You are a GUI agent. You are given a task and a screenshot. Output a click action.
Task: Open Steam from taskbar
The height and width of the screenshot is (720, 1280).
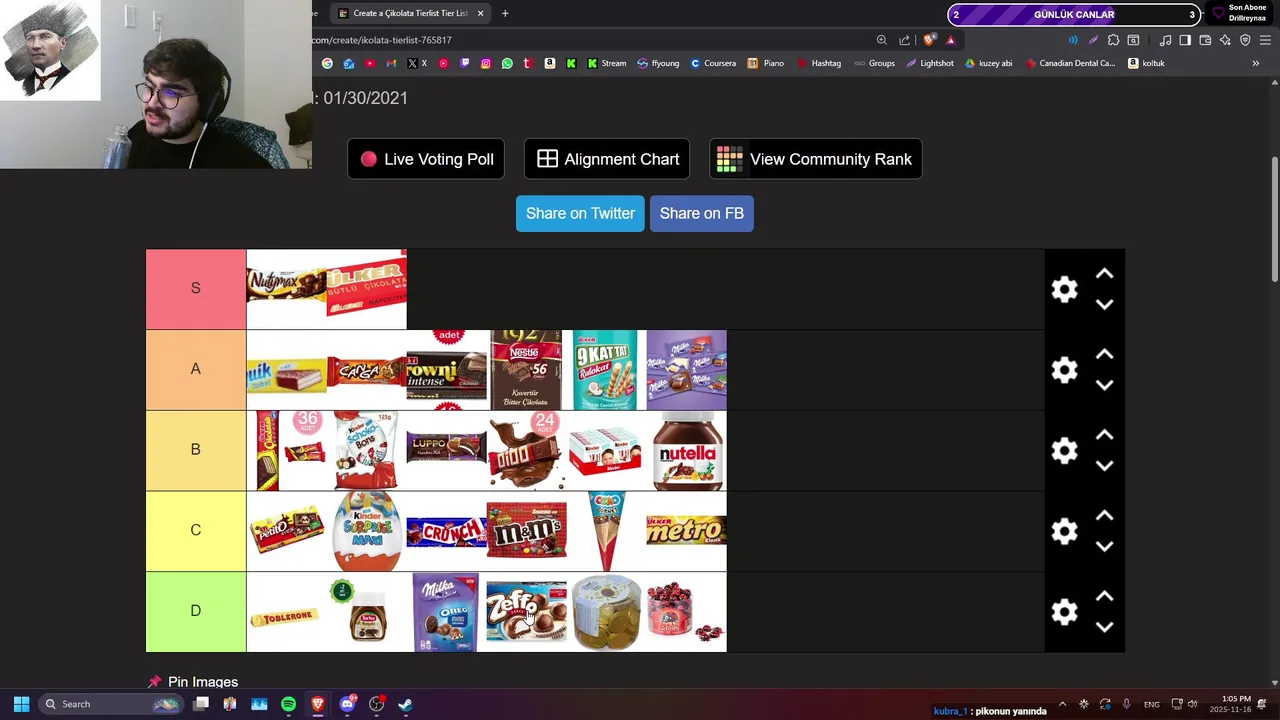click(405, 704)
